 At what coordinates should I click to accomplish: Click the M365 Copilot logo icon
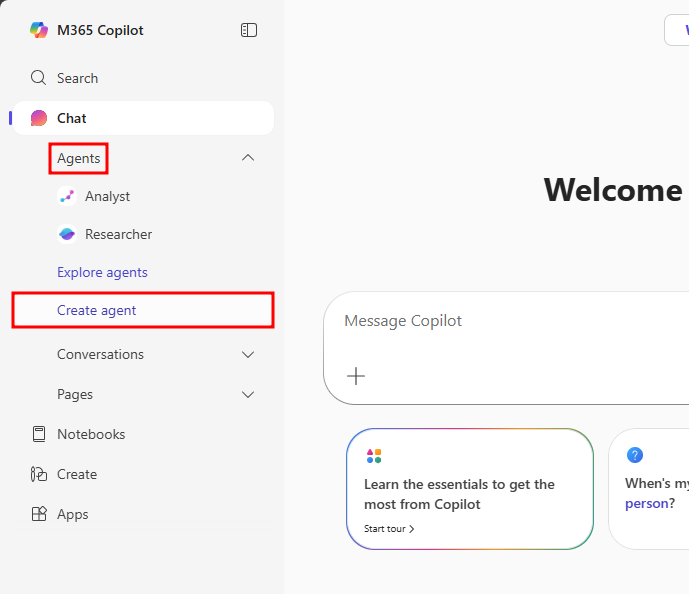click(x=39, y=30)
